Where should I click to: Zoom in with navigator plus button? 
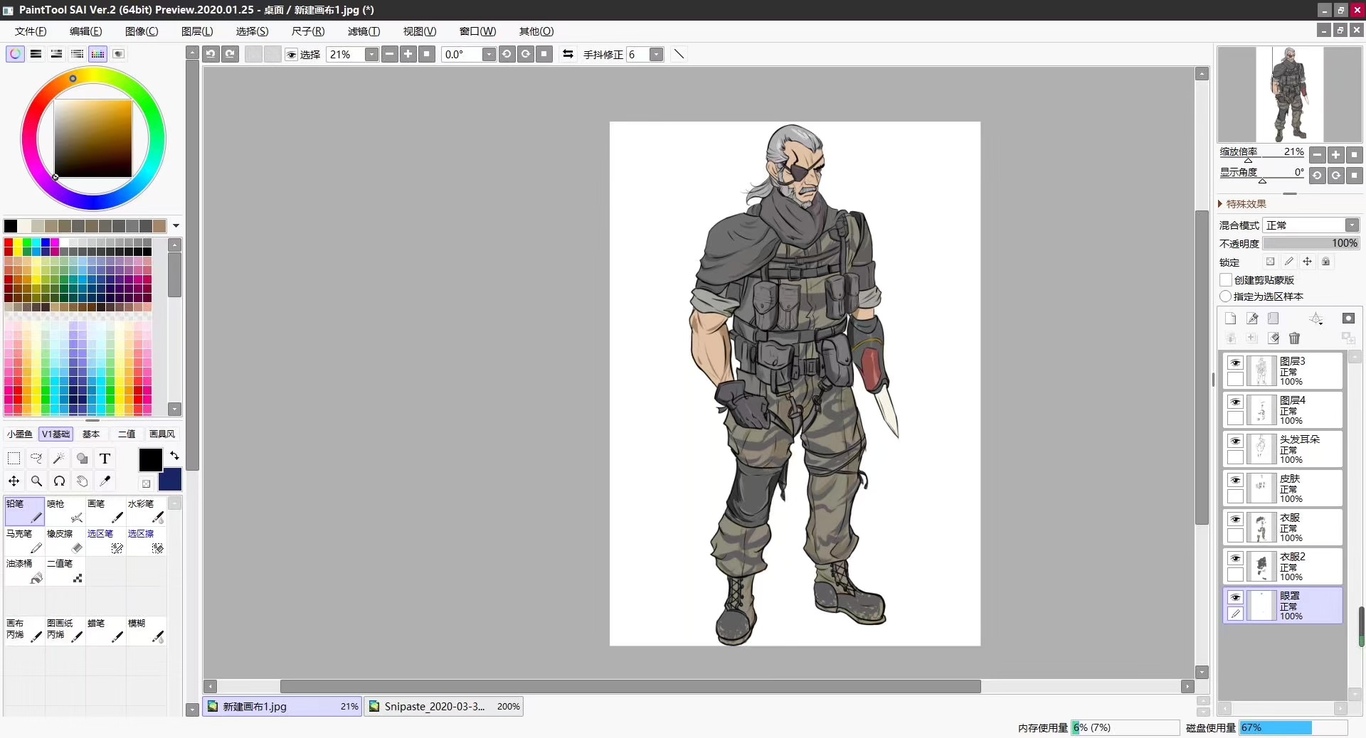coord(1336,154)
